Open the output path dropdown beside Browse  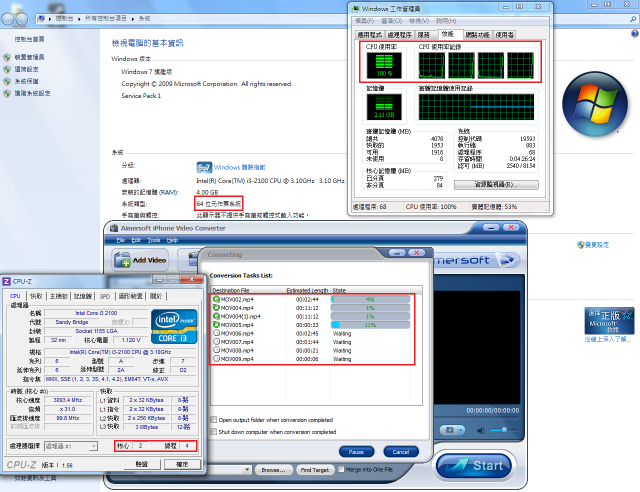click(247, 470)
